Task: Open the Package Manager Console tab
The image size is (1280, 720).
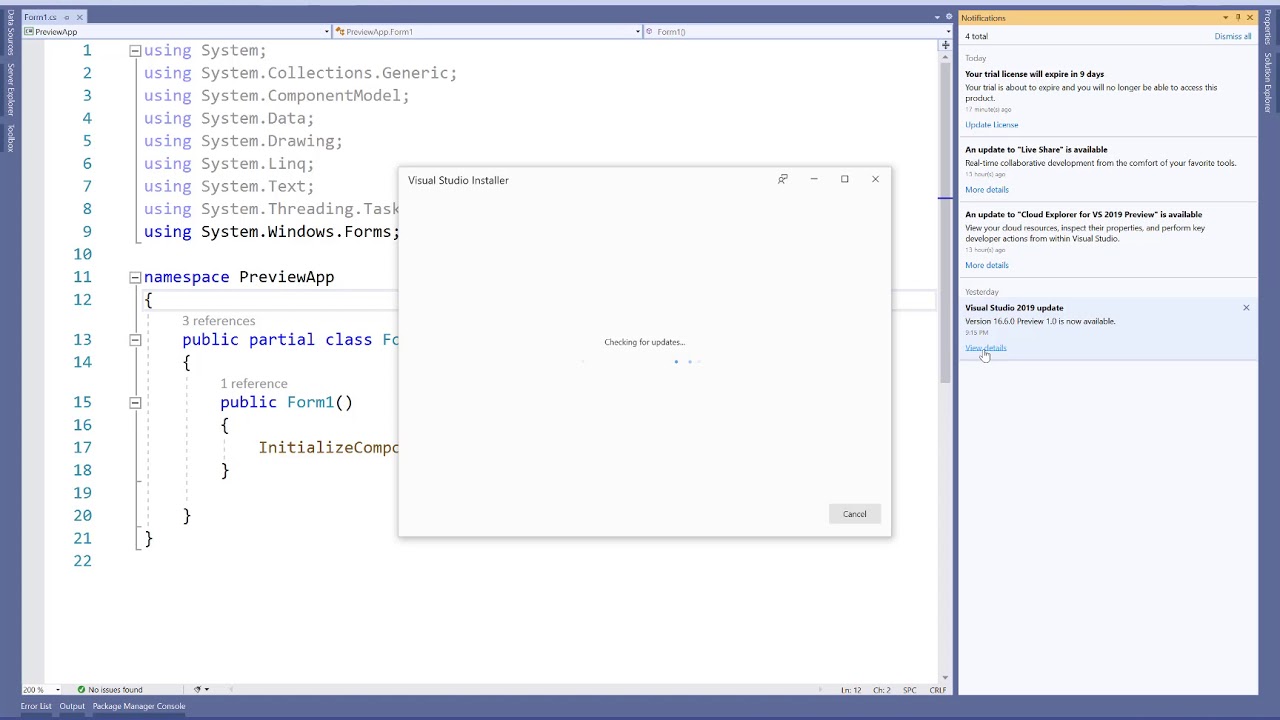Action: (139, 706)
